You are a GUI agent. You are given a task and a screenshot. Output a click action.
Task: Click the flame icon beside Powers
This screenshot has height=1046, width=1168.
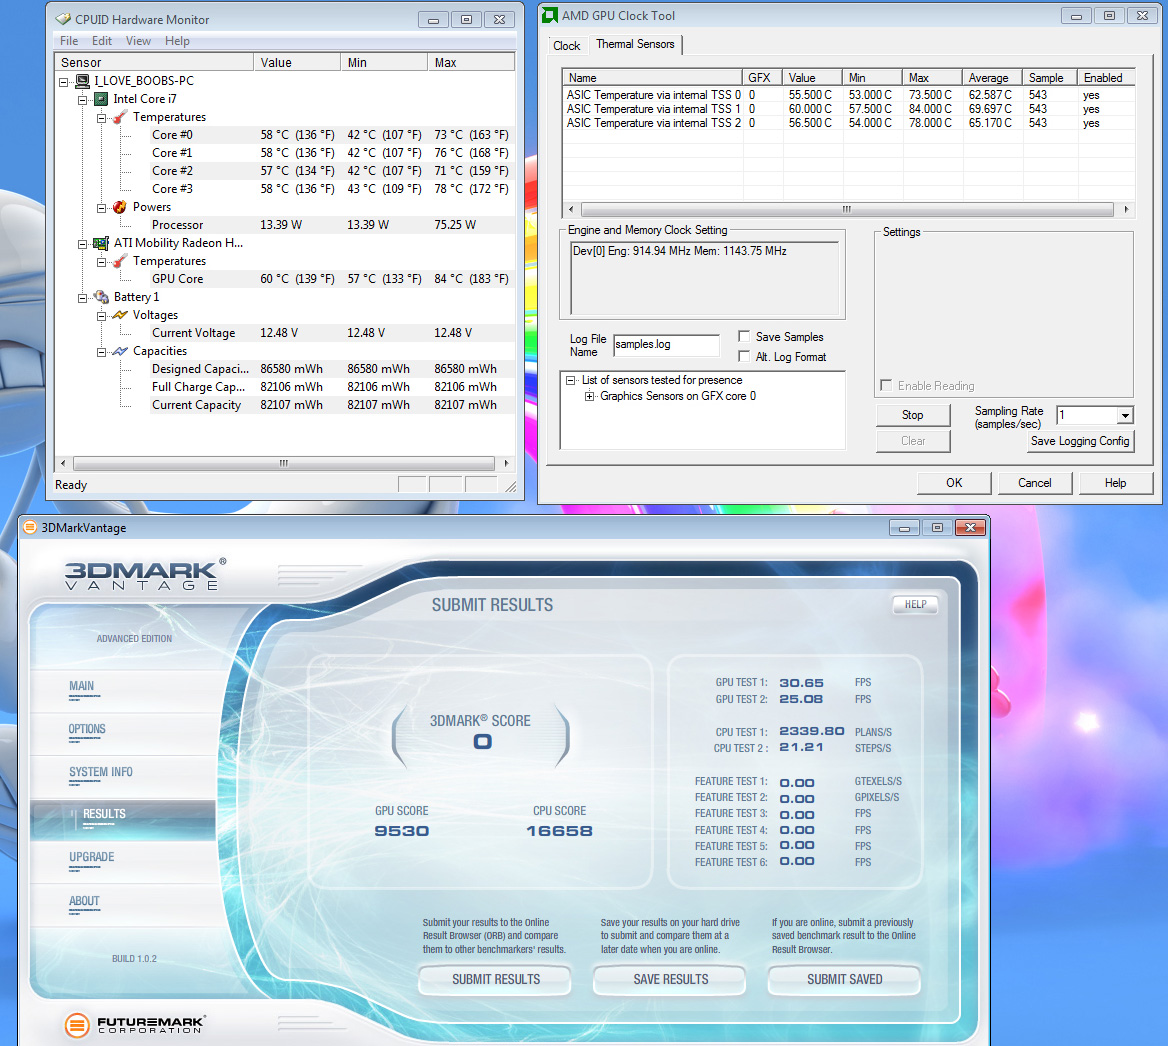119,207
